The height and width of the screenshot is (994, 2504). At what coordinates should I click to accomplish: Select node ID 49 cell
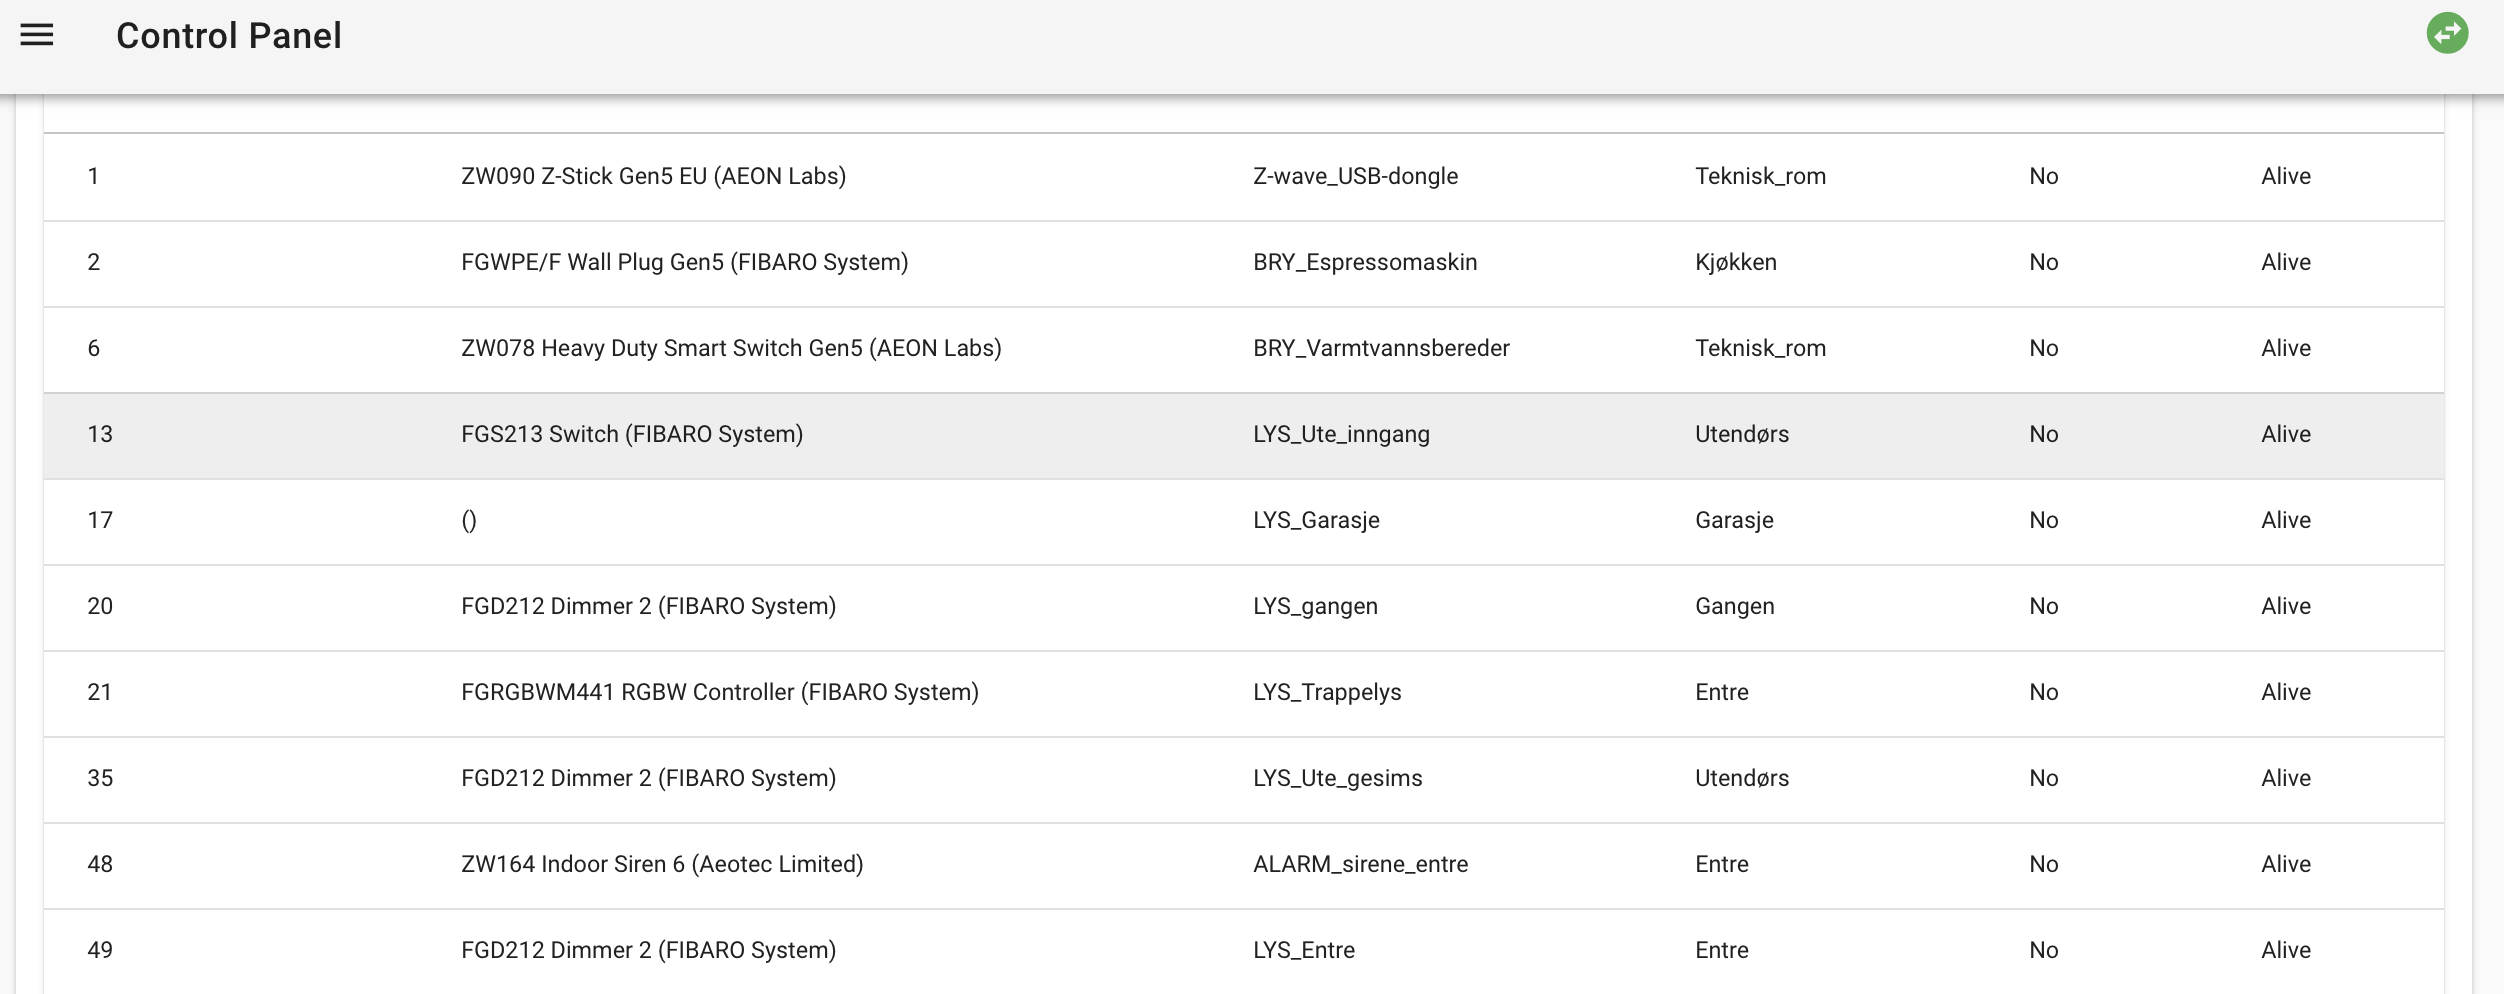click(x=100, y=951)
